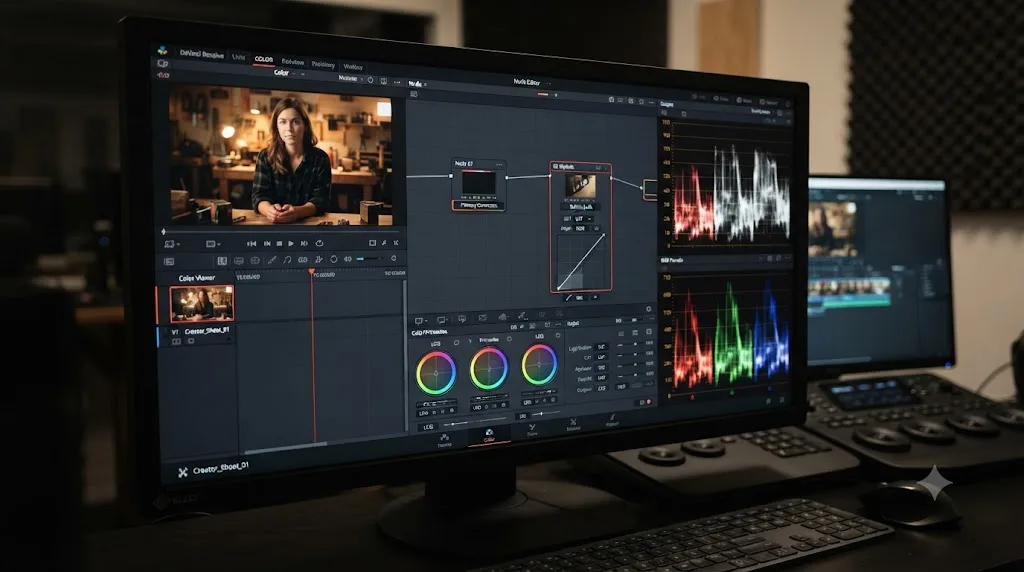This screenshot has width=1024, height=572.
Task: Switch to the COLOR page tab
Action: point(264,59)
